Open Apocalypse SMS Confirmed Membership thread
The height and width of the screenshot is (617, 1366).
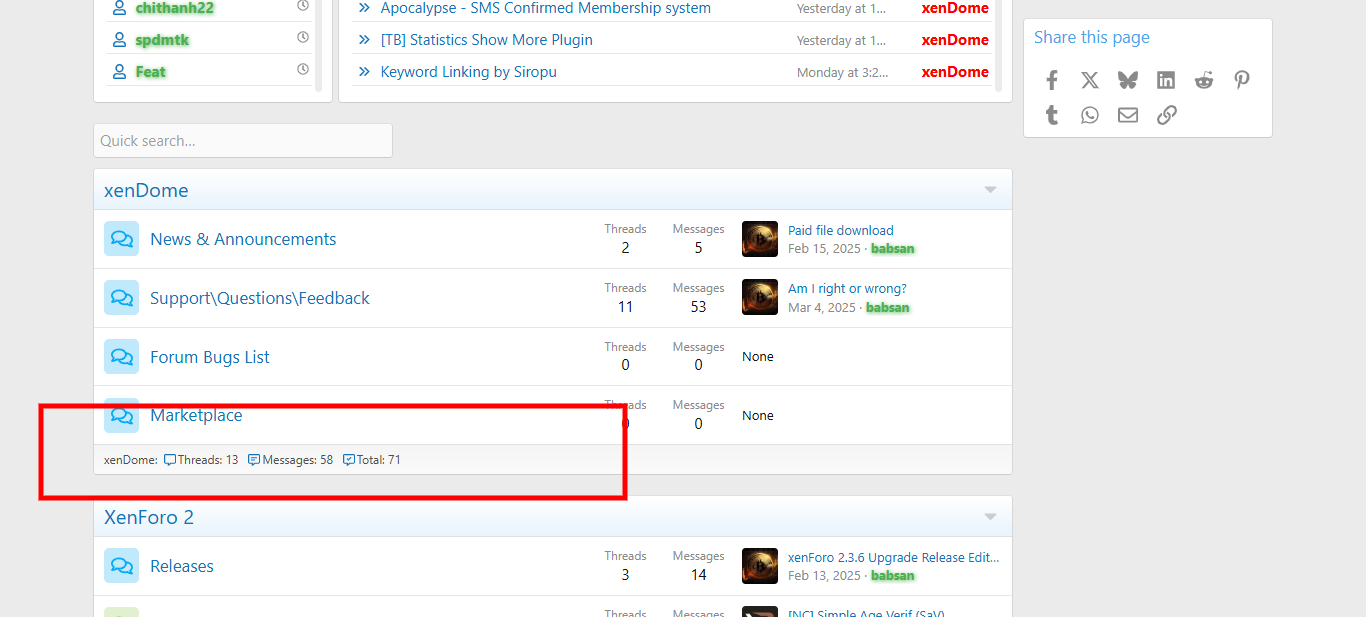pos(546,8)
